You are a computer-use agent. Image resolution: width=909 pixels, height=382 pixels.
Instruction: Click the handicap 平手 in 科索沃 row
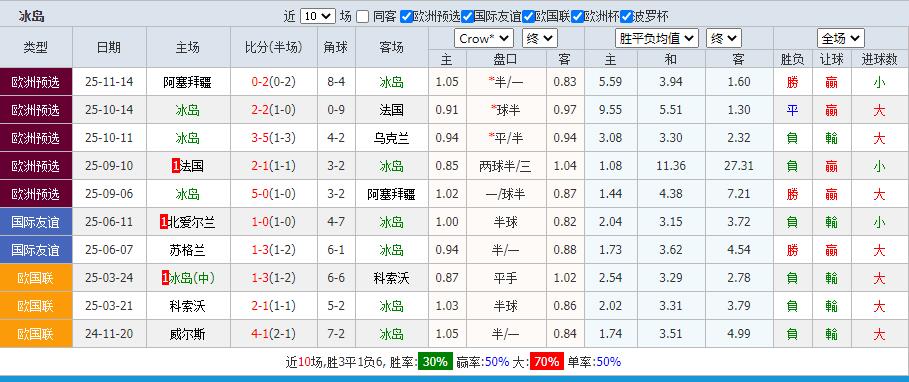[506, 278]
